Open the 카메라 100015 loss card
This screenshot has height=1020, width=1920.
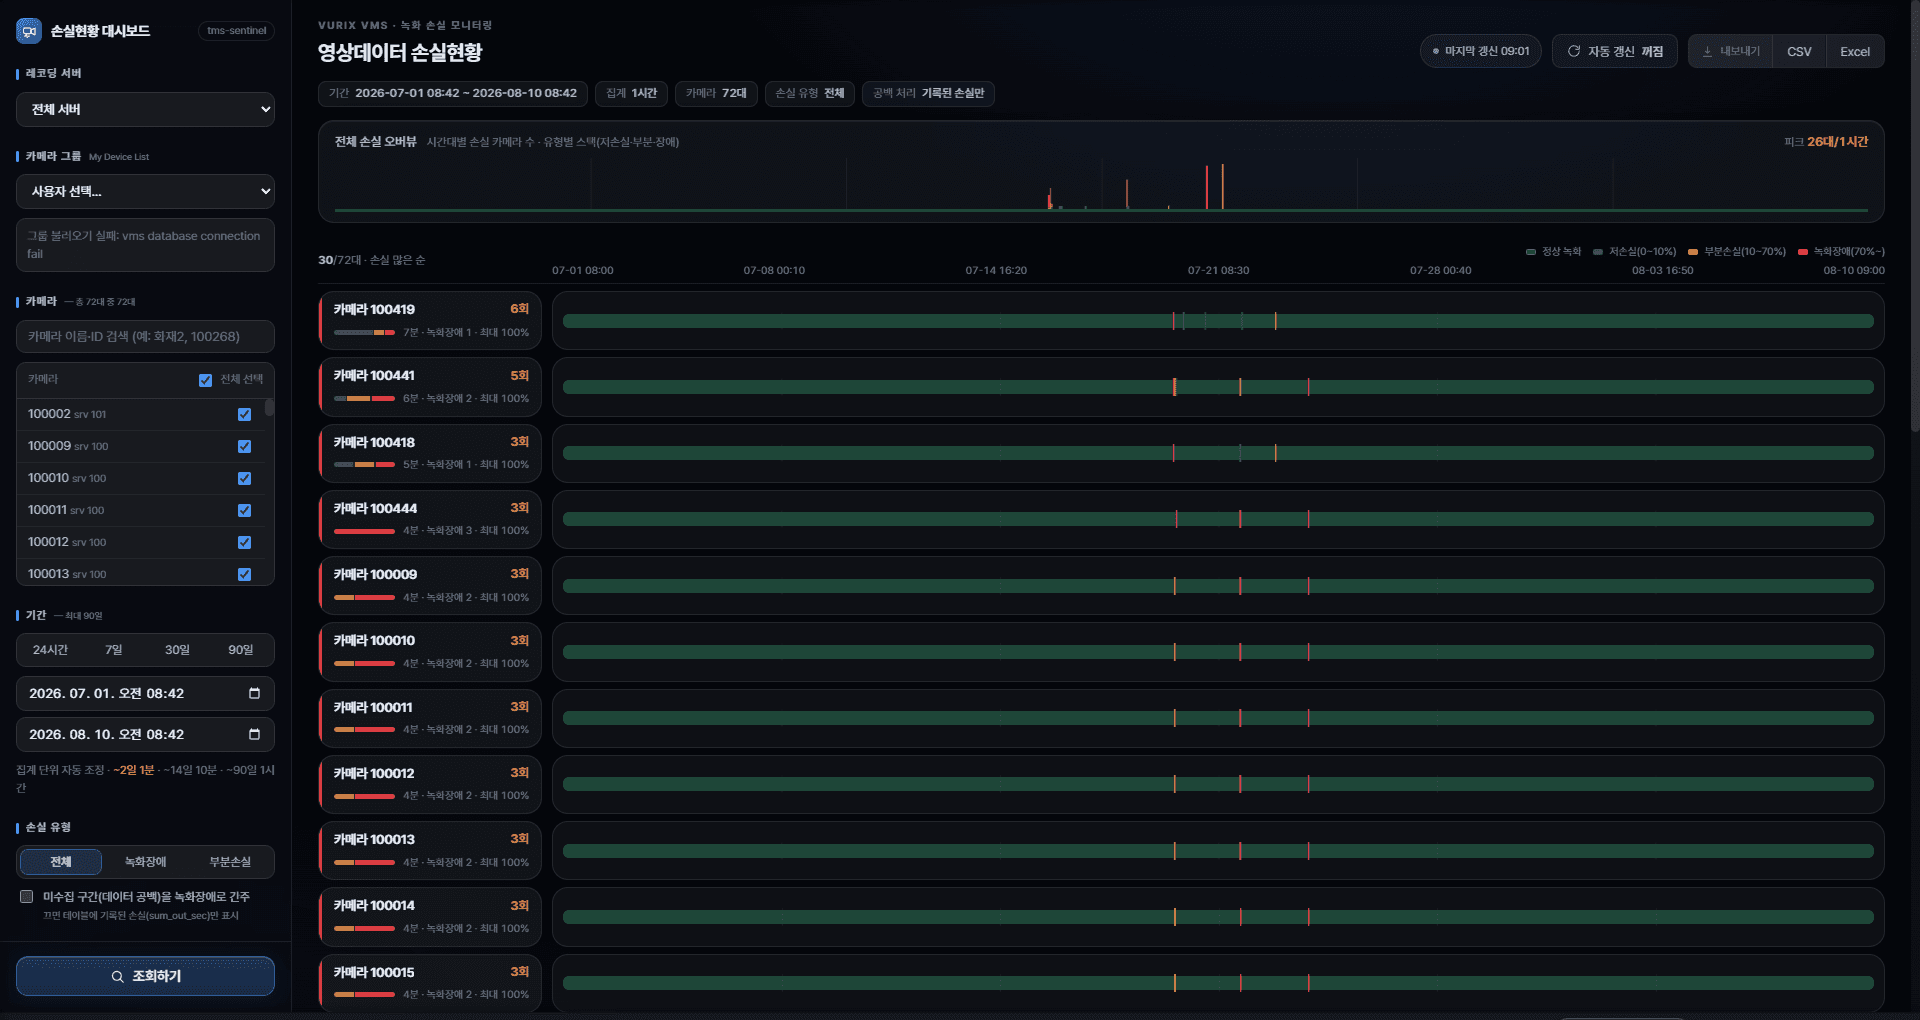(430, 983)
